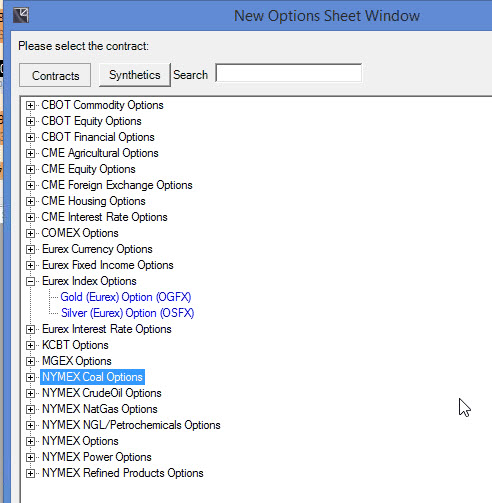Switch to the Synthetics button
This screenshot has width=492, height=503.
coord(135,75)
